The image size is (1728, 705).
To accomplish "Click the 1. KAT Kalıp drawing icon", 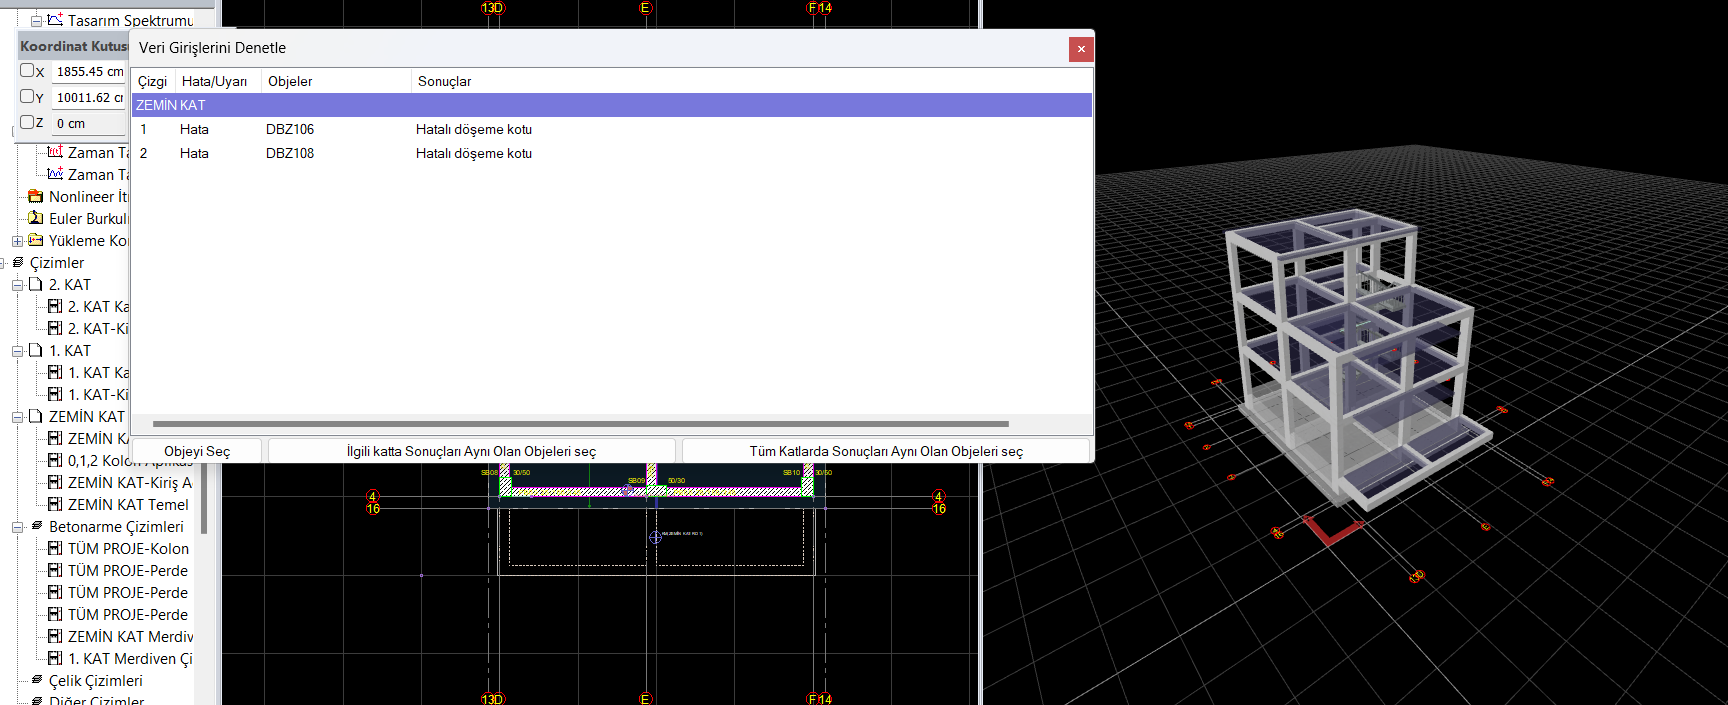I will click(x=55, y=372).
